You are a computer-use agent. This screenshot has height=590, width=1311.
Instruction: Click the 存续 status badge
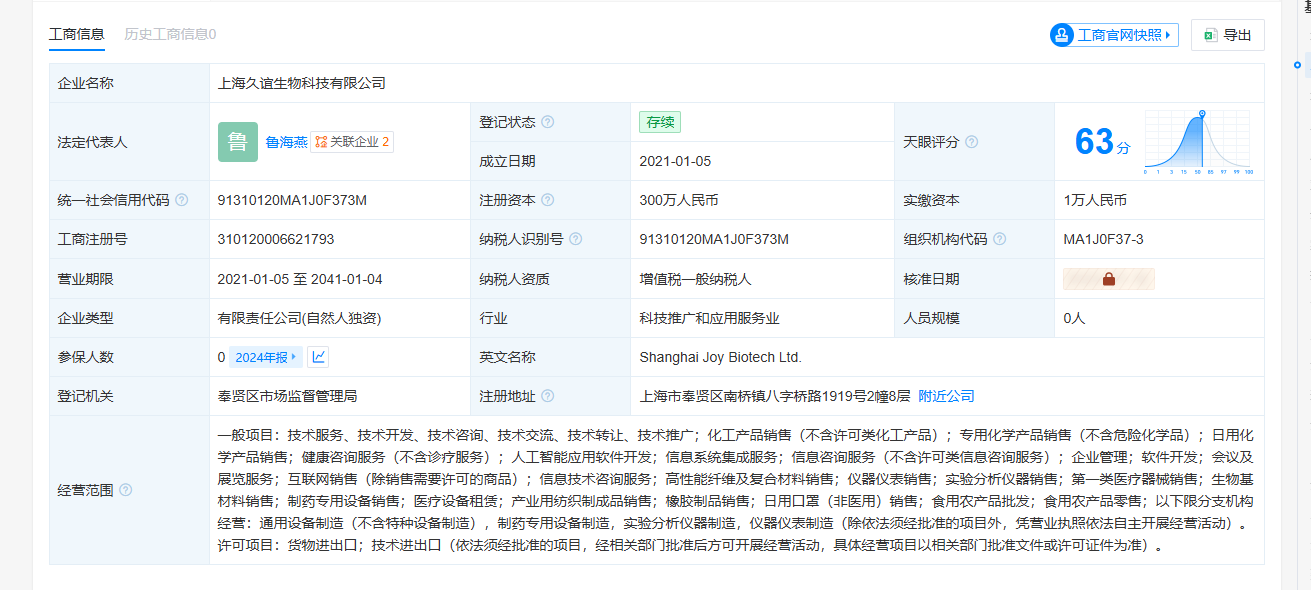[660, 122]
